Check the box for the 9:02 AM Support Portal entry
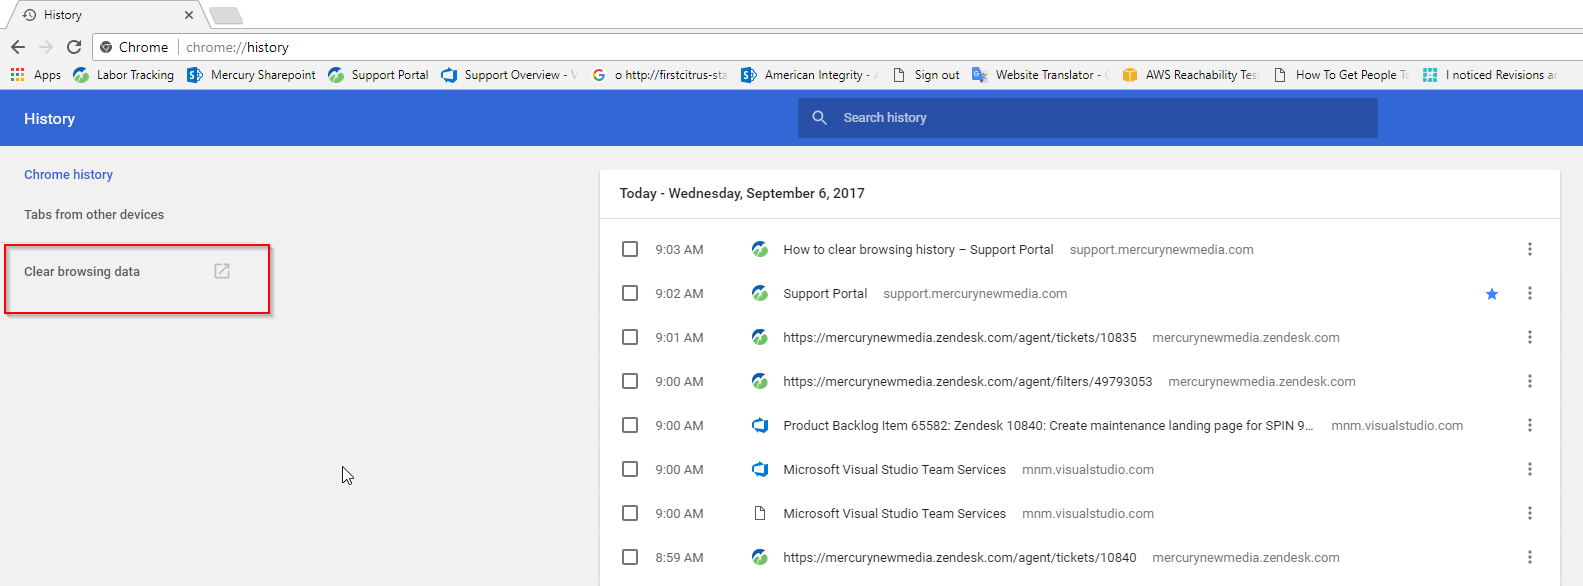 coord(630,293)
